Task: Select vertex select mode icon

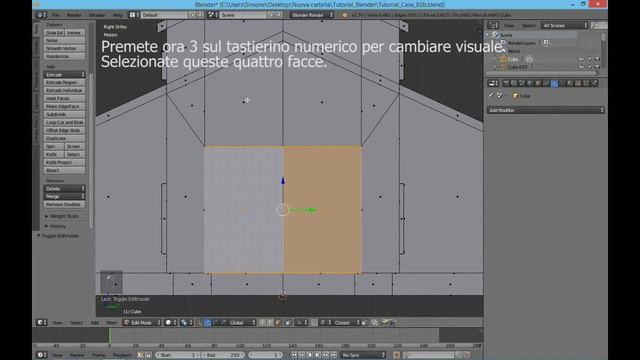Action: click(262, 322)
